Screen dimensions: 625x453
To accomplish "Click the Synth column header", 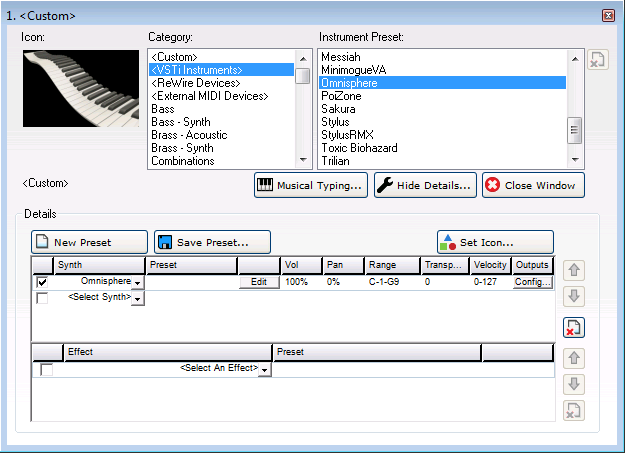I will click(99, 265).
